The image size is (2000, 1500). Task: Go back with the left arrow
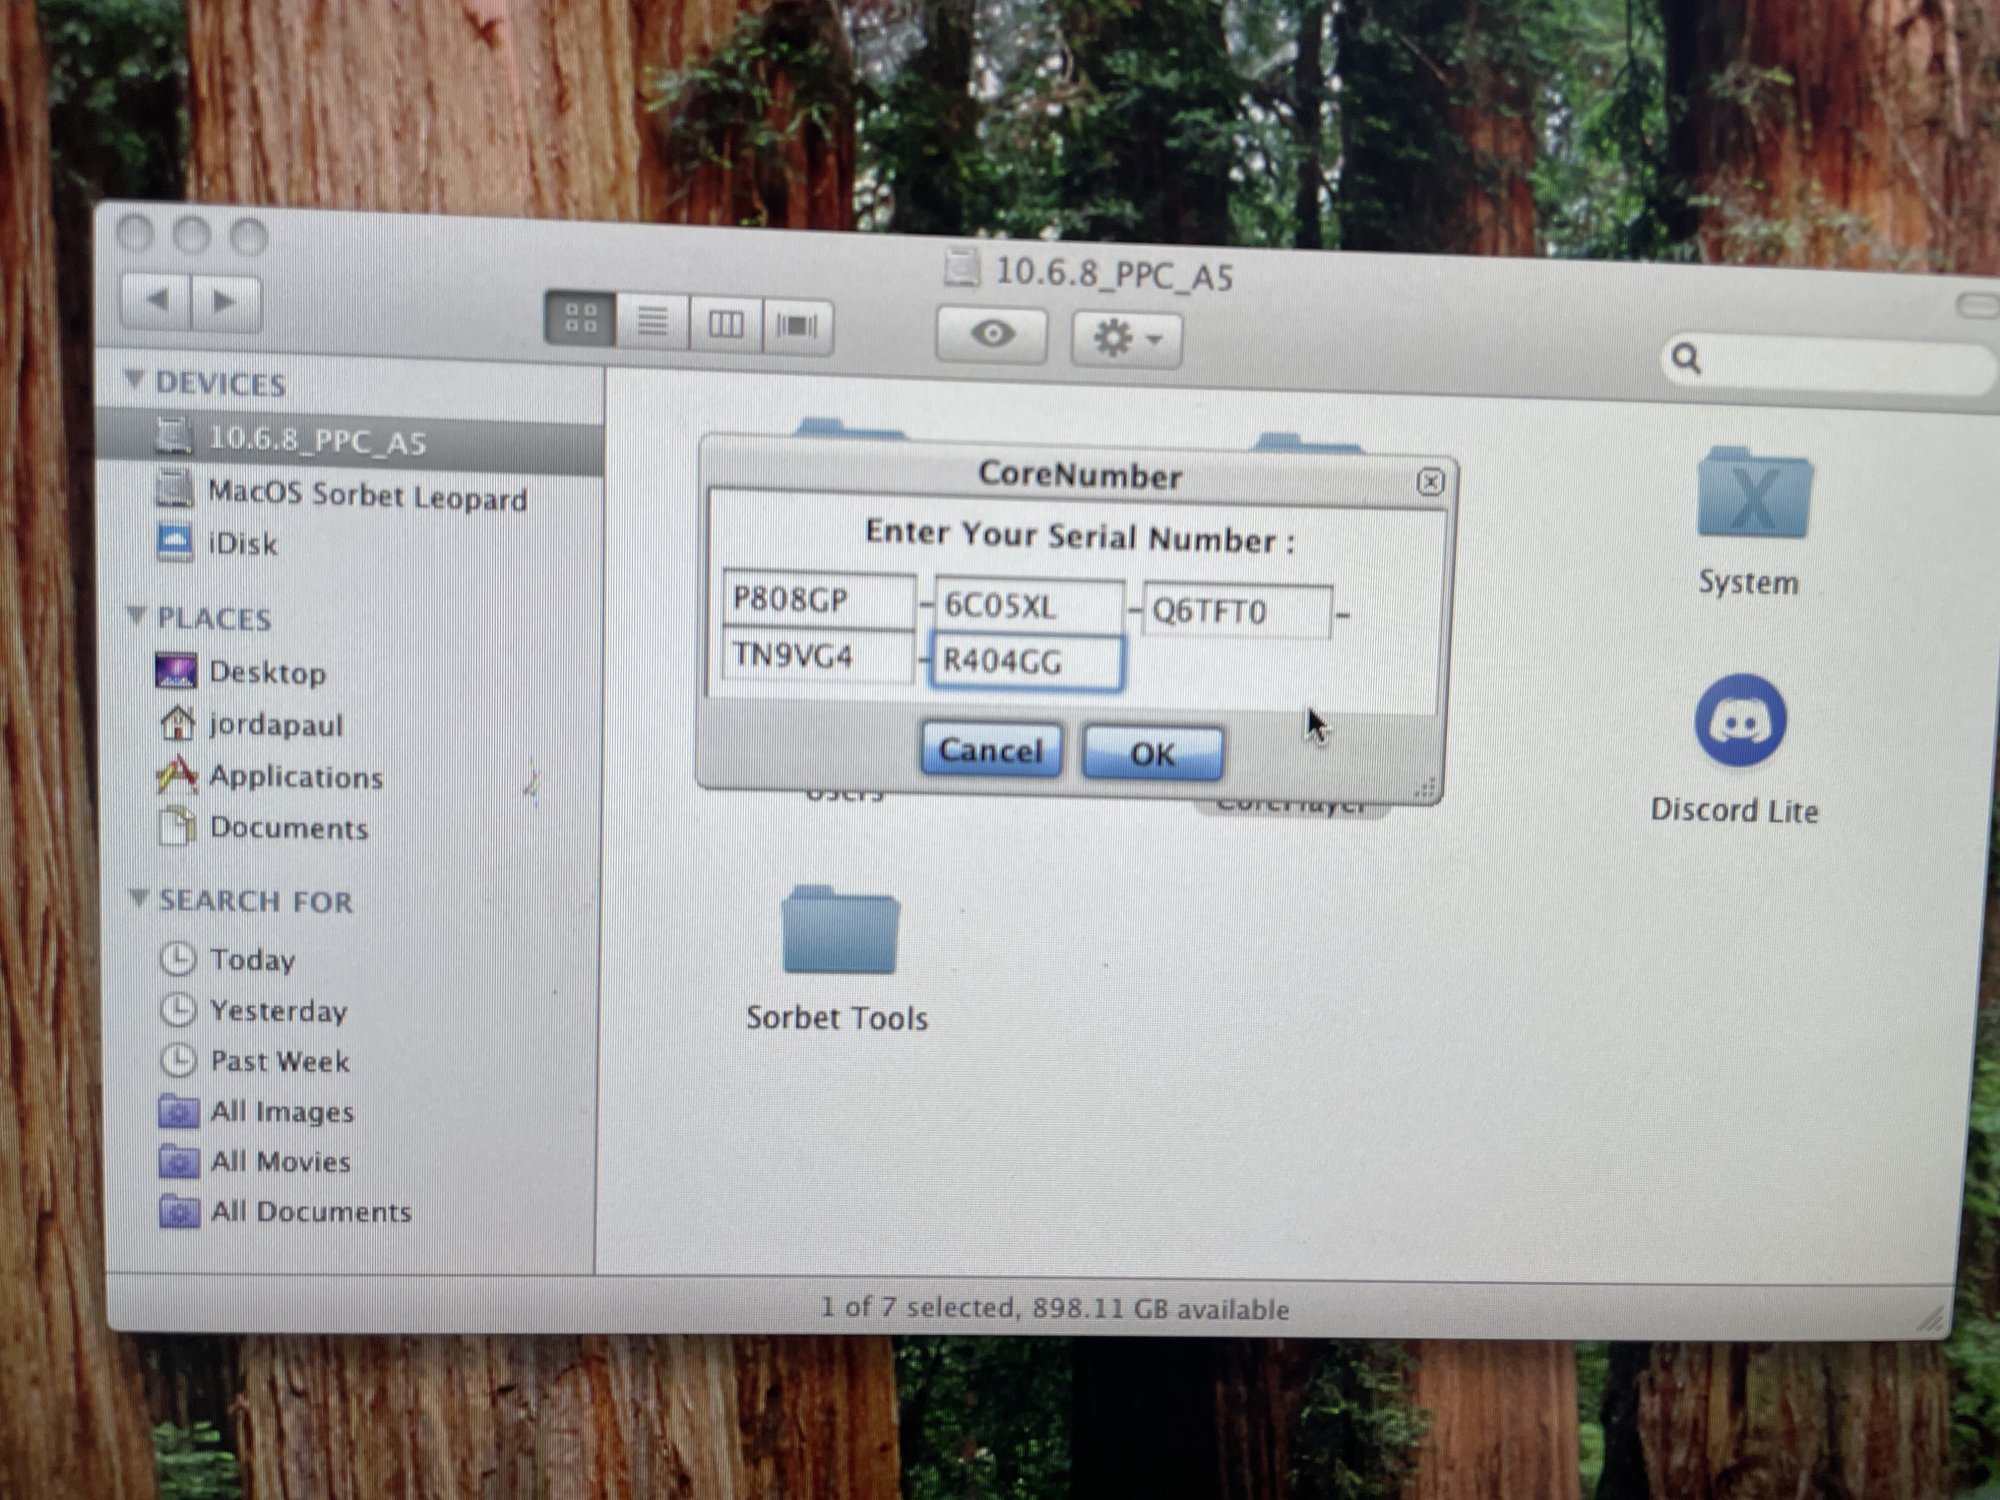click(157, 300)
